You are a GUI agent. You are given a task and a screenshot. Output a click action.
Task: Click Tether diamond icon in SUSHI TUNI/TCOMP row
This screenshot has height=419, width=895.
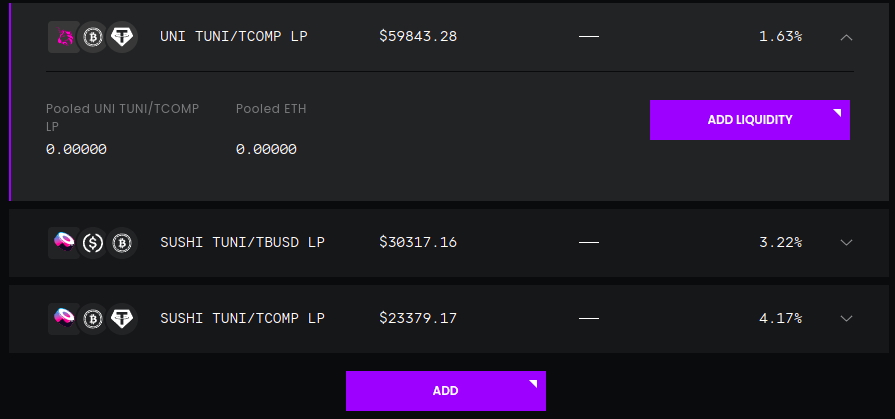(x=122, y=318)
